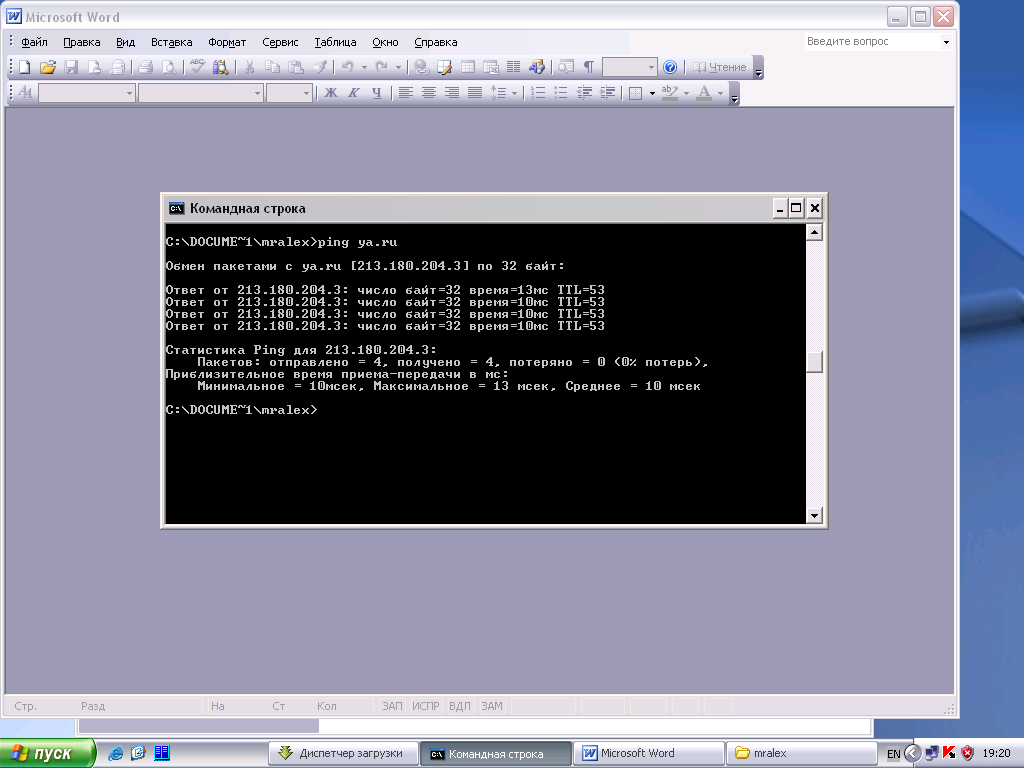Toggle bold Ж formatting
This screenshot has height=768, width=1024.
point(330,93)
